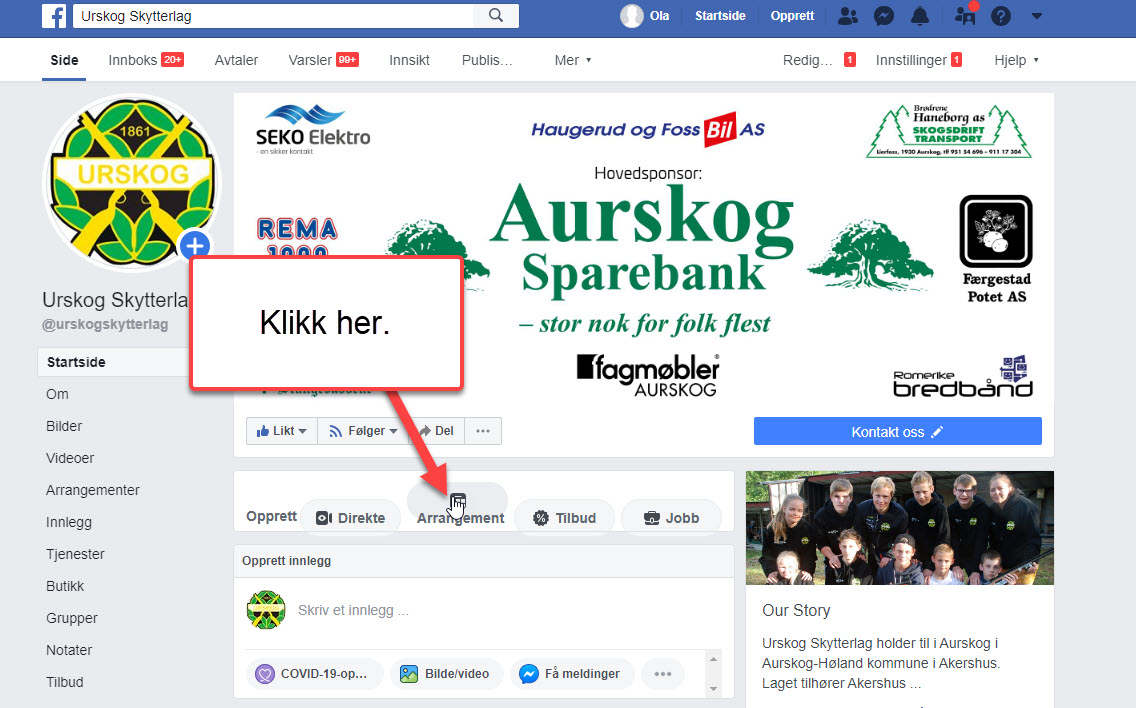This screenshot has height=708, width=1136.
Task: Click the Arrangement calendar icon
Action: coord(457,500)
